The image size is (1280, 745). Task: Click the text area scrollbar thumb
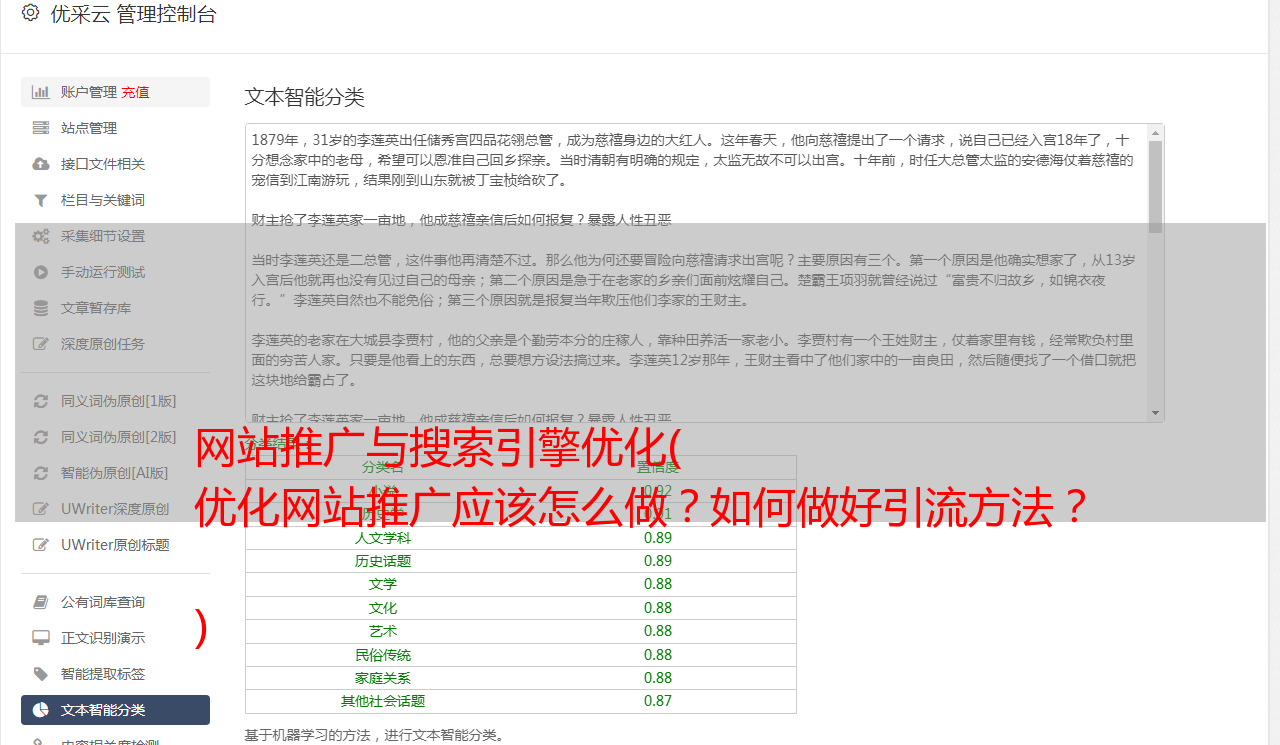(1156, 187)
